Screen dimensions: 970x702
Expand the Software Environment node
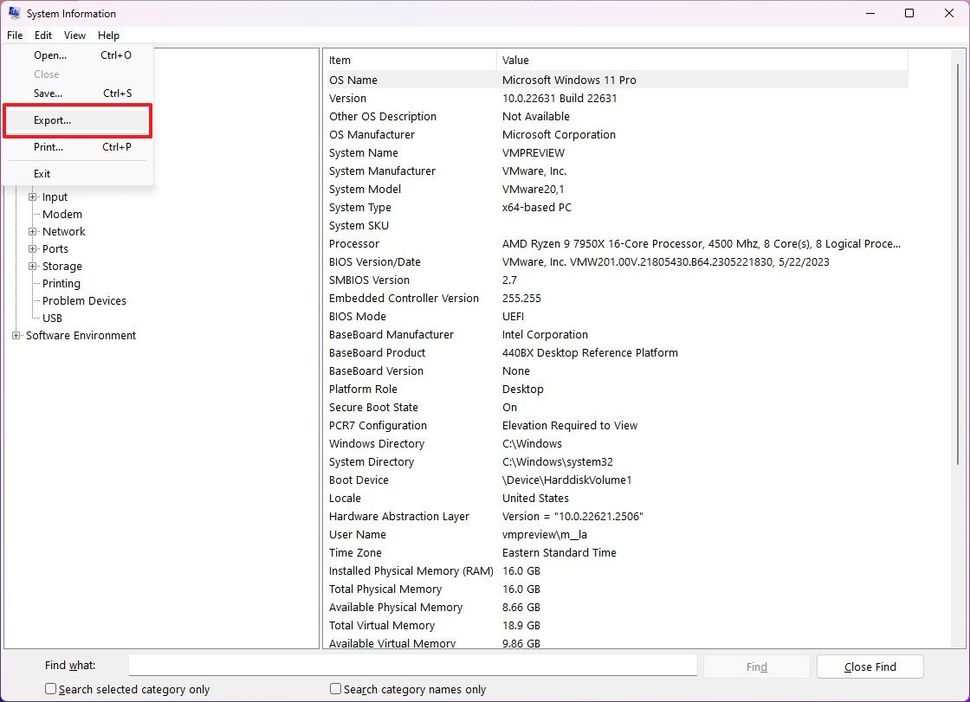click(x=15, y=335)
